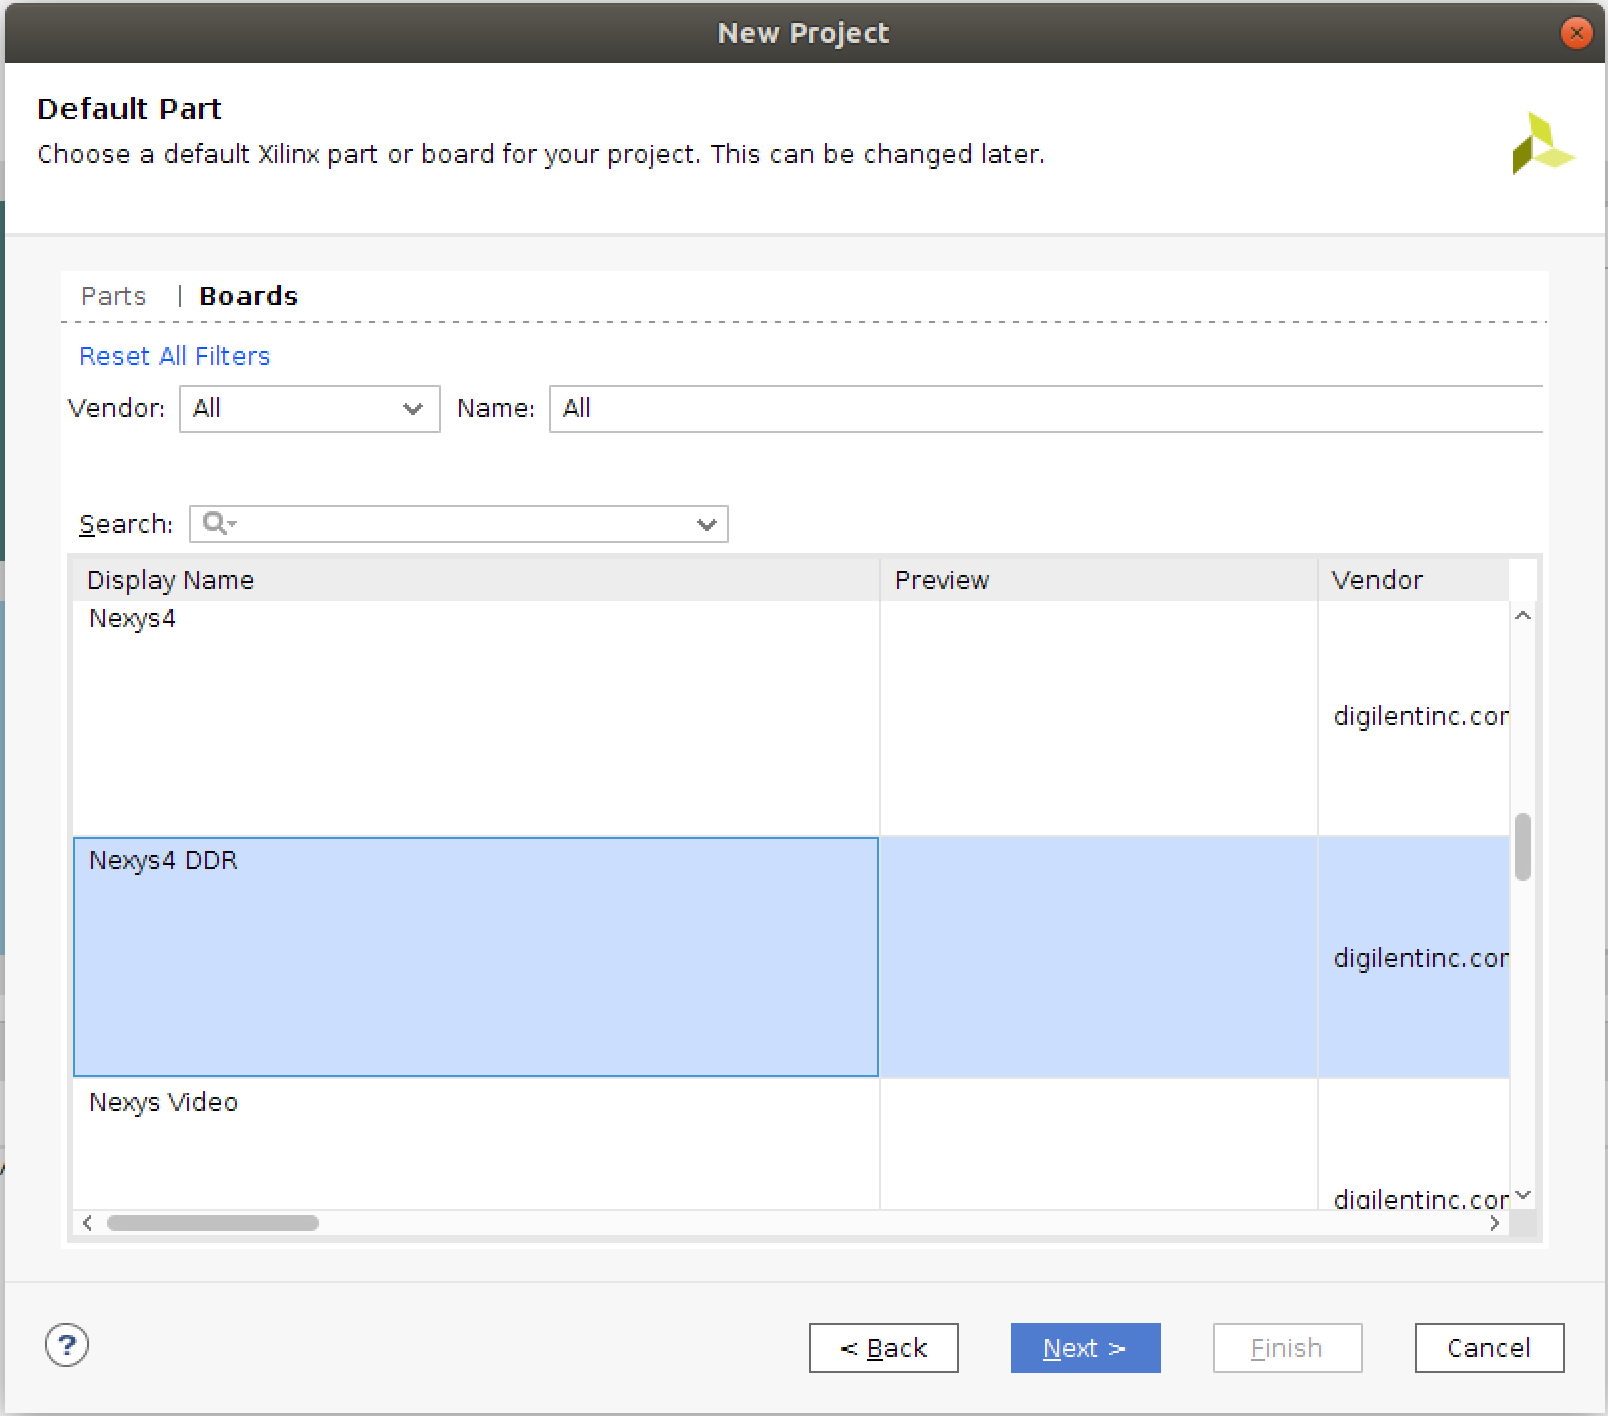Click the scroll left arrow below table
This screenshot has height=1416, width=1608.
[x=88, y=1223]
